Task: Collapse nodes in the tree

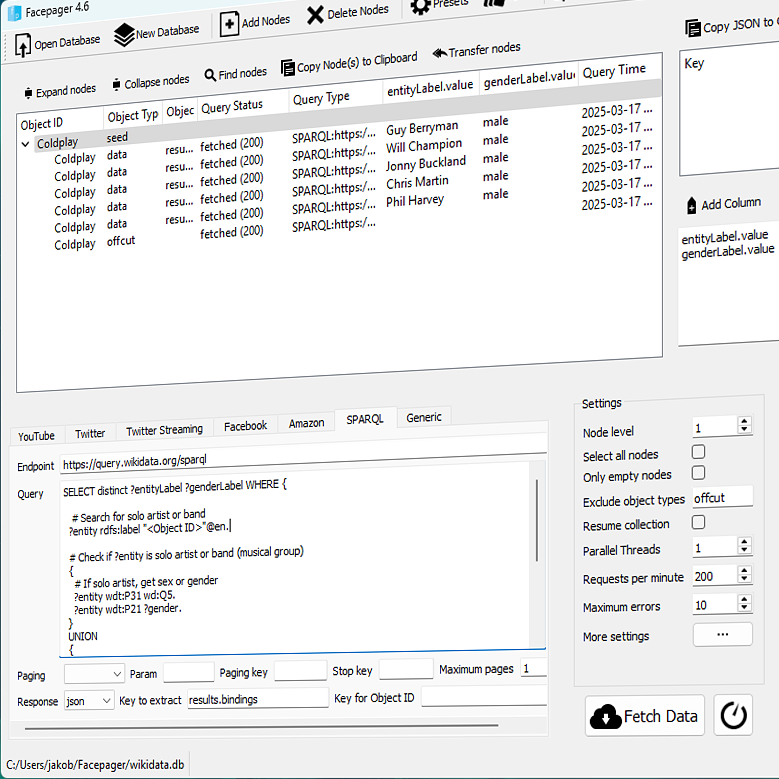Action: pyautogui.click(x=116, y=84)
